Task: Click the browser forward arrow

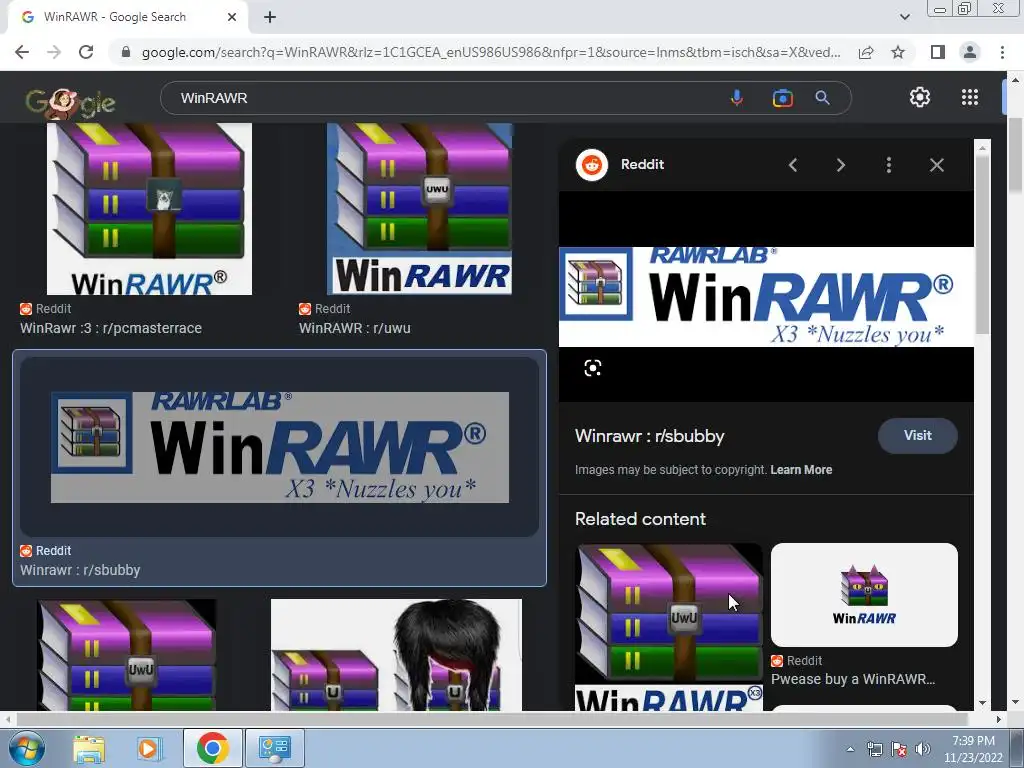Action: pyautogui.click(x=54, y=52)
